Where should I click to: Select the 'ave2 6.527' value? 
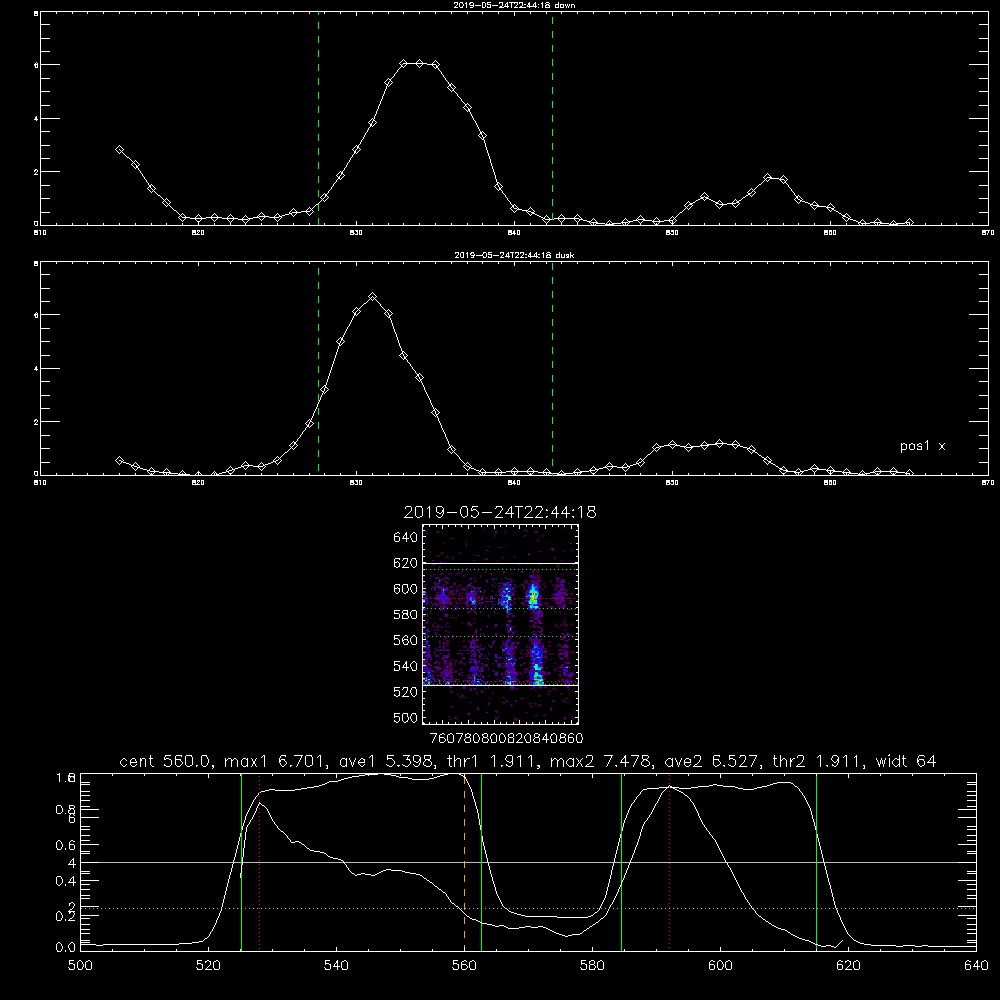[712, 761]
